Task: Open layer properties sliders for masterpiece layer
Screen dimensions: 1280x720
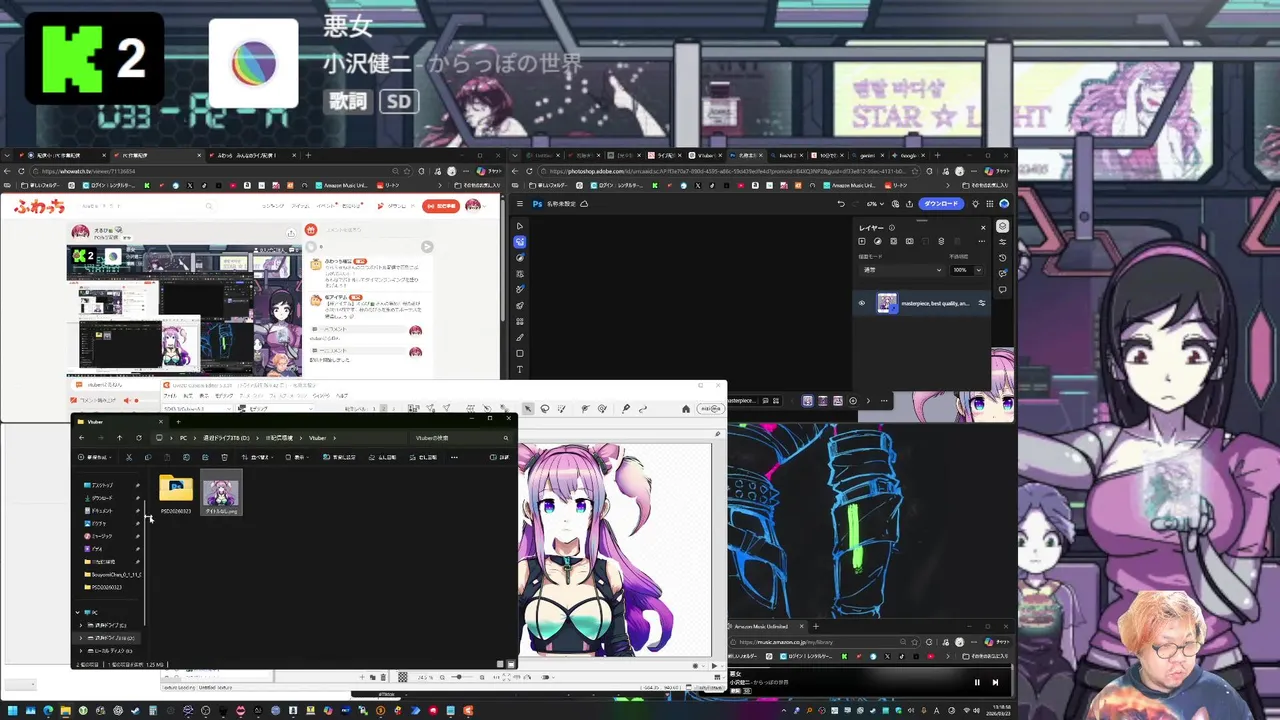Action: click(x=981, y=303)
